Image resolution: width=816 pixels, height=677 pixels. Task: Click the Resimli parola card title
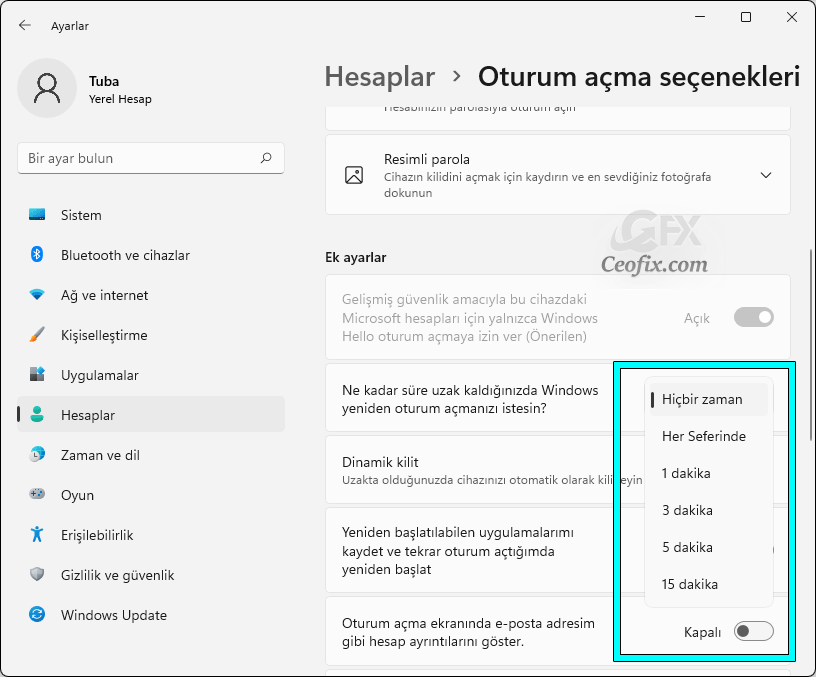(427, 159)
